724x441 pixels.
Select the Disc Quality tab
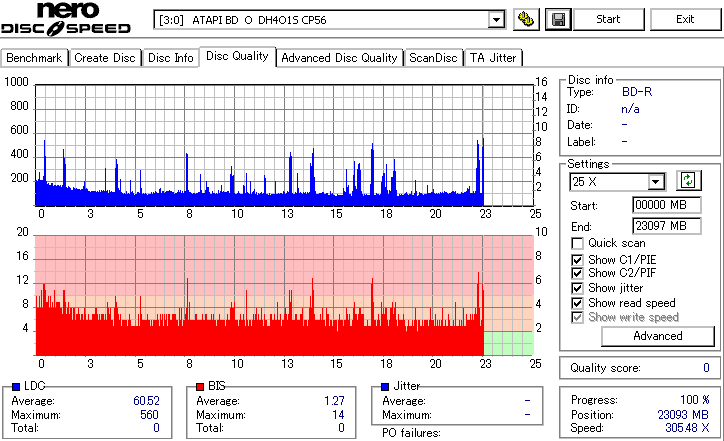(237, 56)
